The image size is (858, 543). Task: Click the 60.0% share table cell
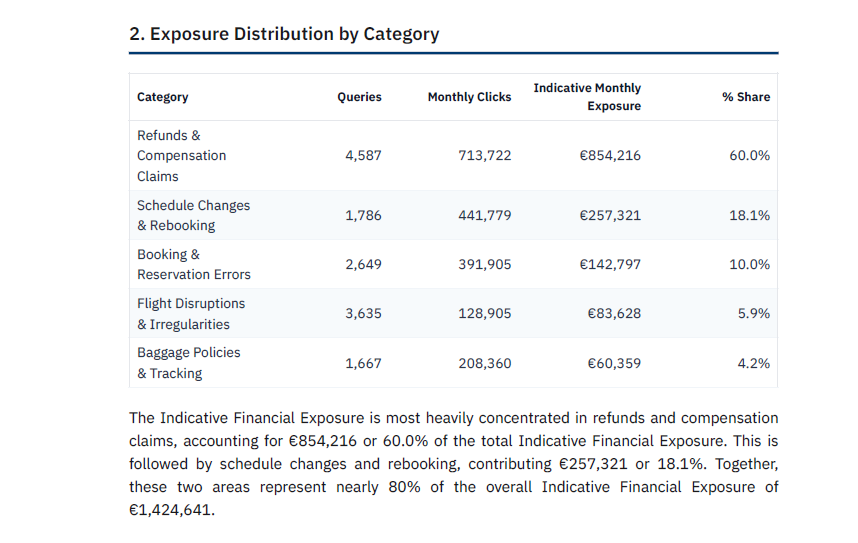[x=749, y=156]
